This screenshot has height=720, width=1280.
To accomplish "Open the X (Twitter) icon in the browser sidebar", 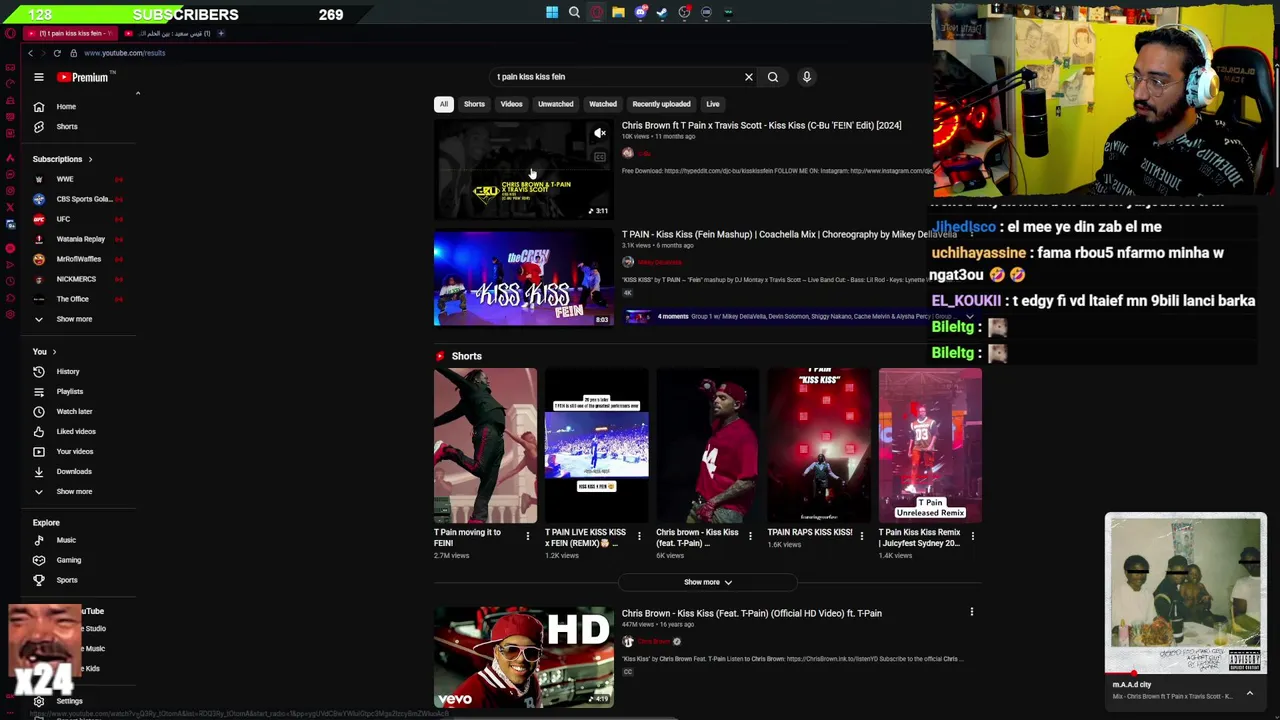I will [10, 207].
